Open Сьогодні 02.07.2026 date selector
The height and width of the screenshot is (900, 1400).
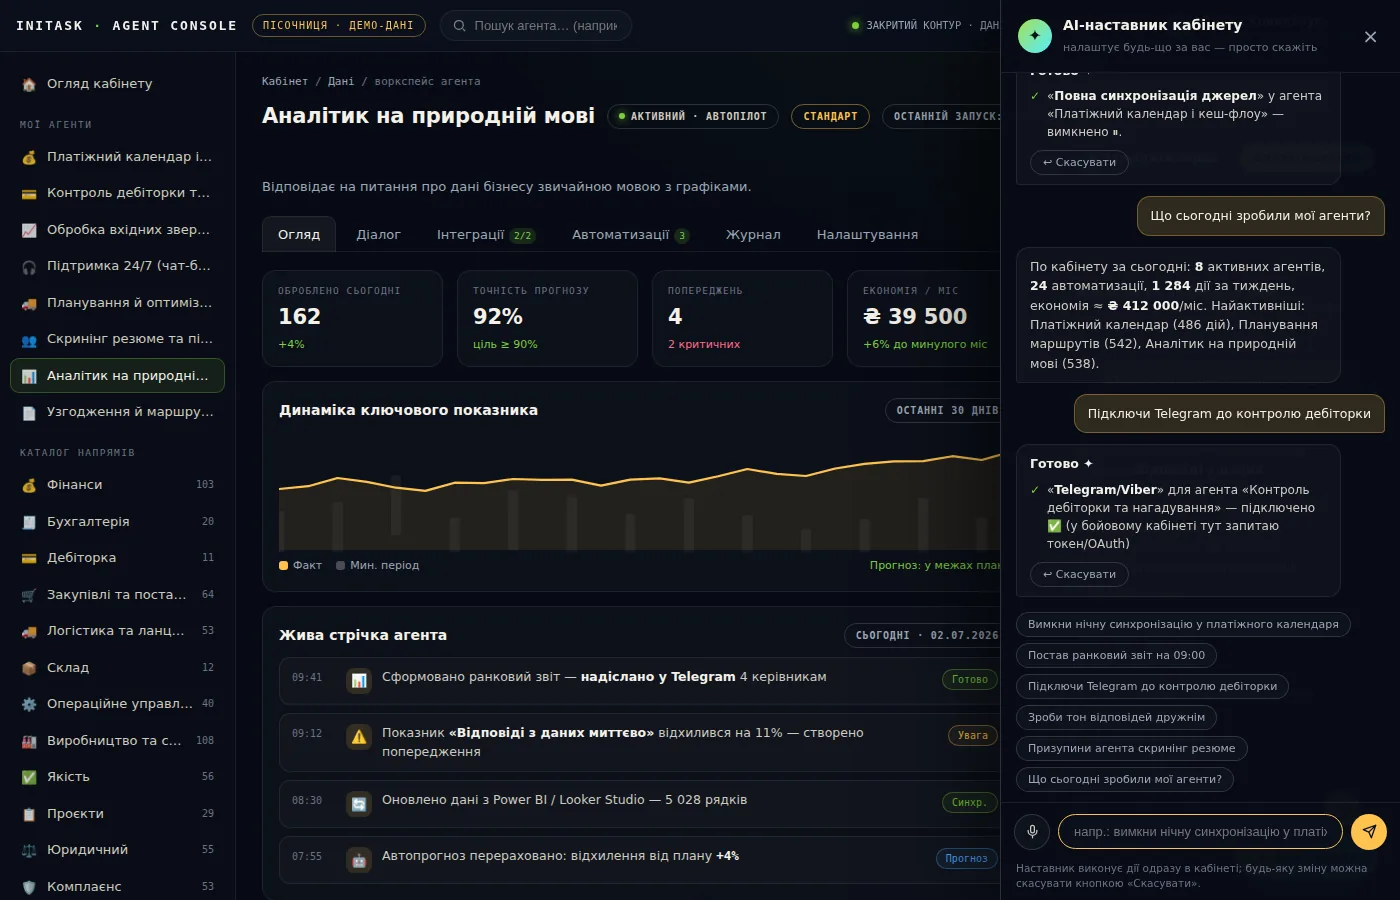(x=923, y=636)
